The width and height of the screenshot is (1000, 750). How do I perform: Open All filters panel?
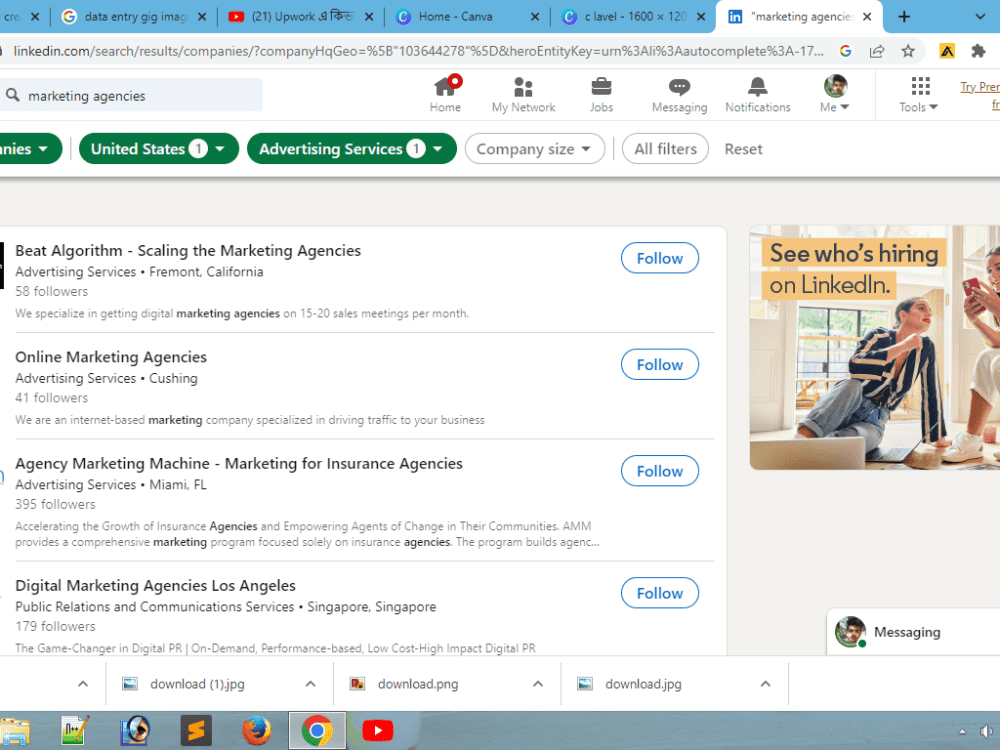click(665, 149)
